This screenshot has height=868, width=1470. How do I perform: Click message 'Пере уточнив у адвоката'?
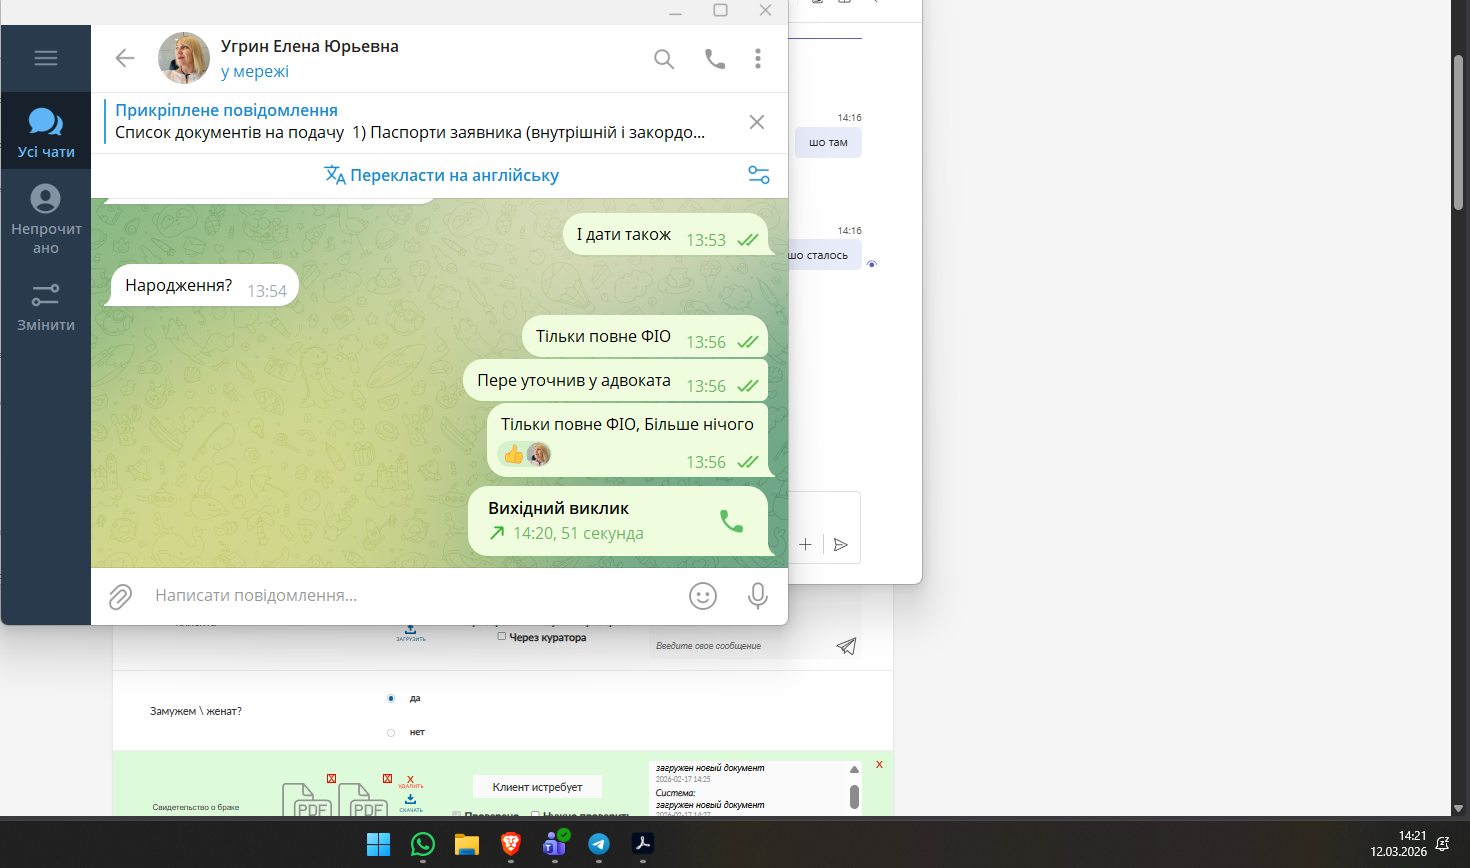point(615,381)
